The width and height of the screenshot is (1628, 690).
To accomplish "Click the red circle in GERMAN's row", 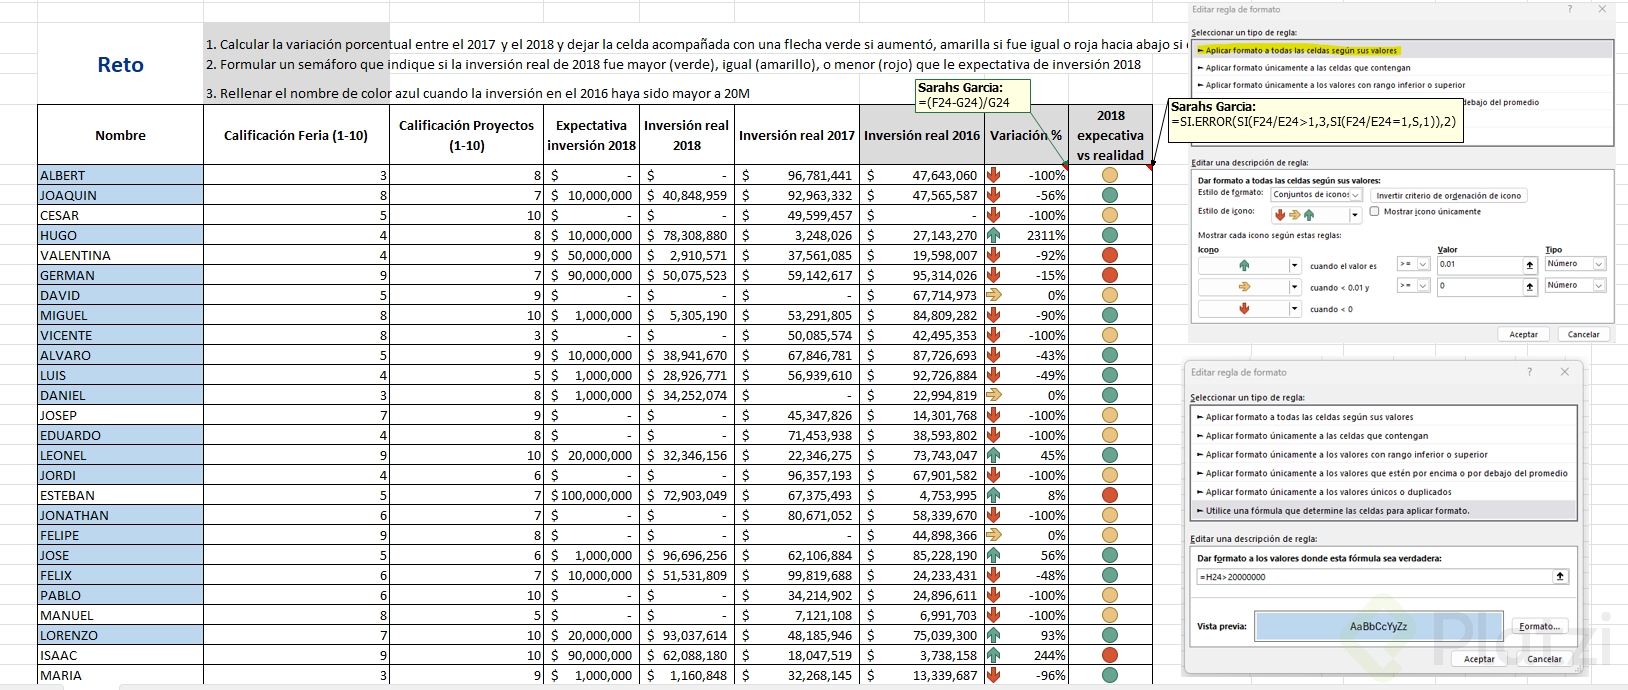I will 1109,275.
